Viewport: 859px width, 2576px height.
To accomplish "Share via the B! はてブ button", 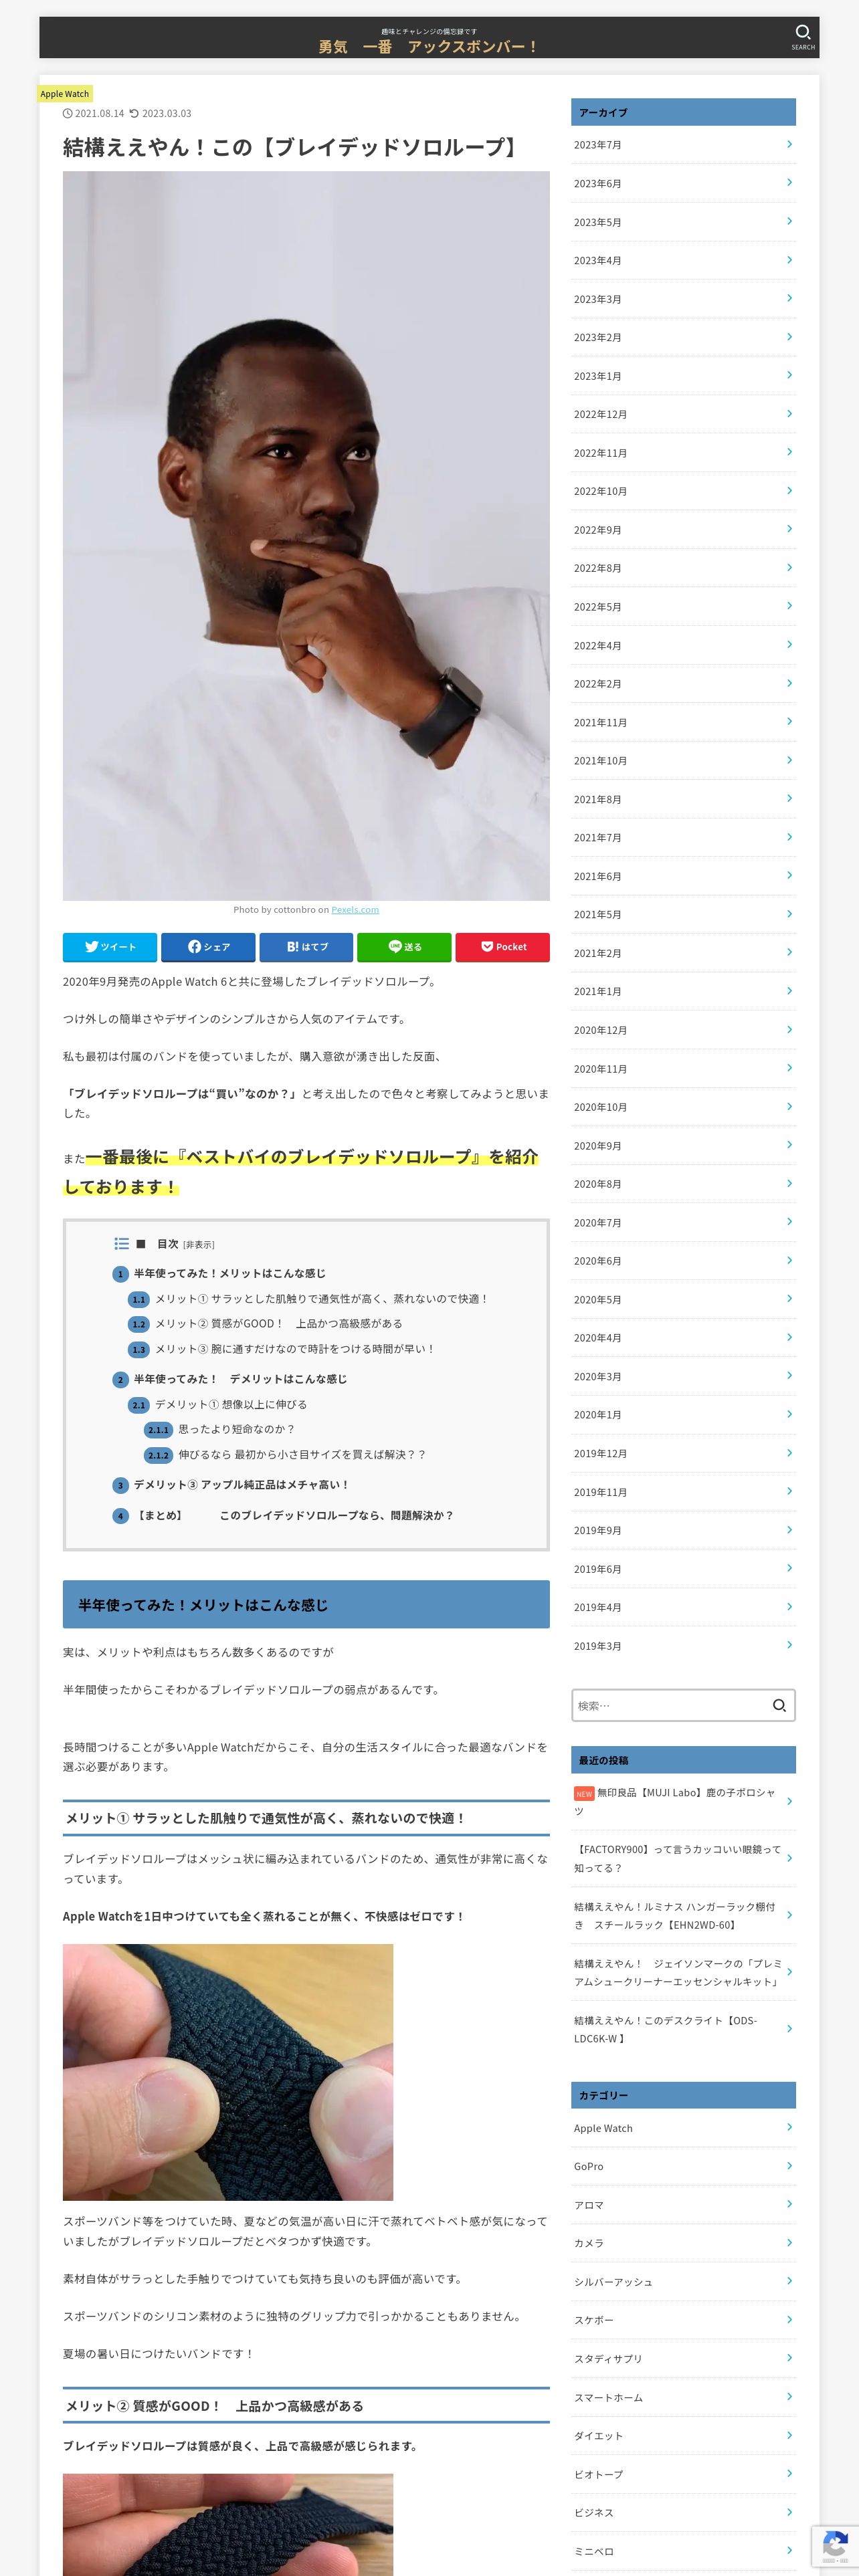I will [306, 947].
